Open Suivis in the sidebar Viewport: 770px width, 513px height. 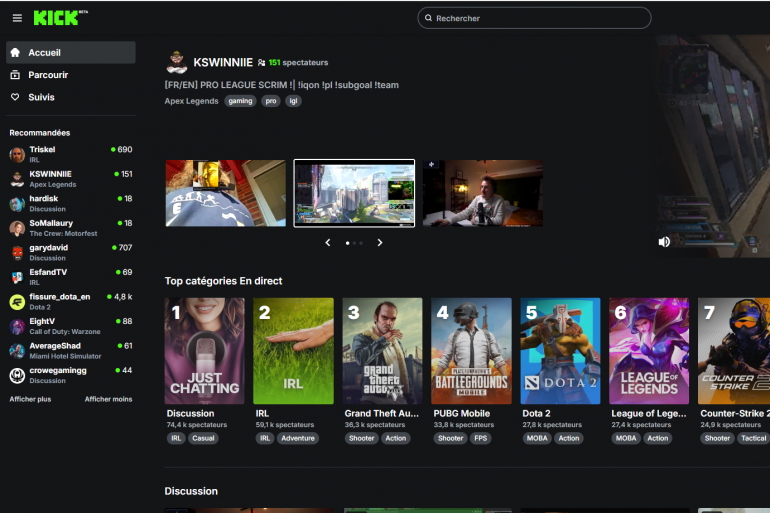click(x=41, y=97)
